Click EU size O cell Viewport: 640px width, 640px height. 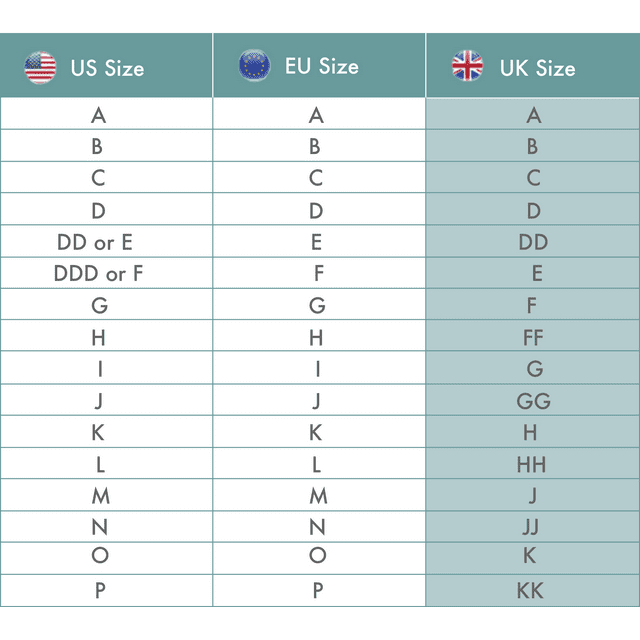pos(318,556)
